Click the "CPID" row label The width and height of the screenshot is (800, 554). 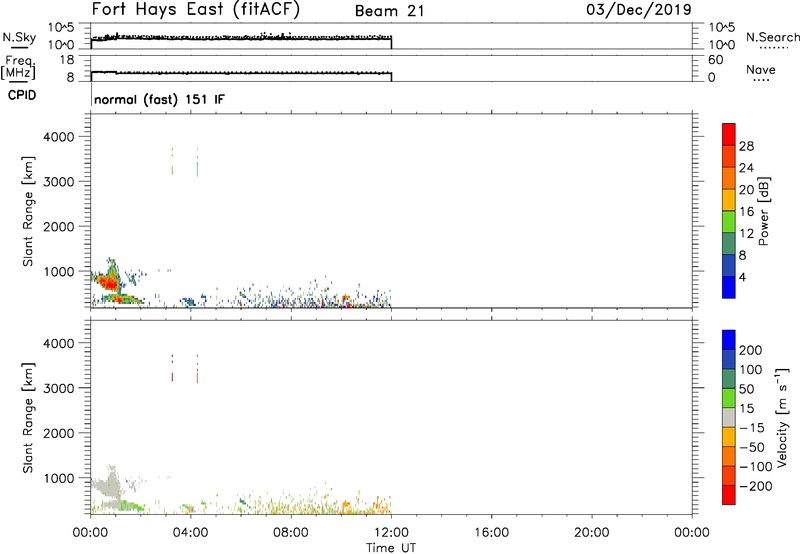pyautogui.click(x=22, y=95)
